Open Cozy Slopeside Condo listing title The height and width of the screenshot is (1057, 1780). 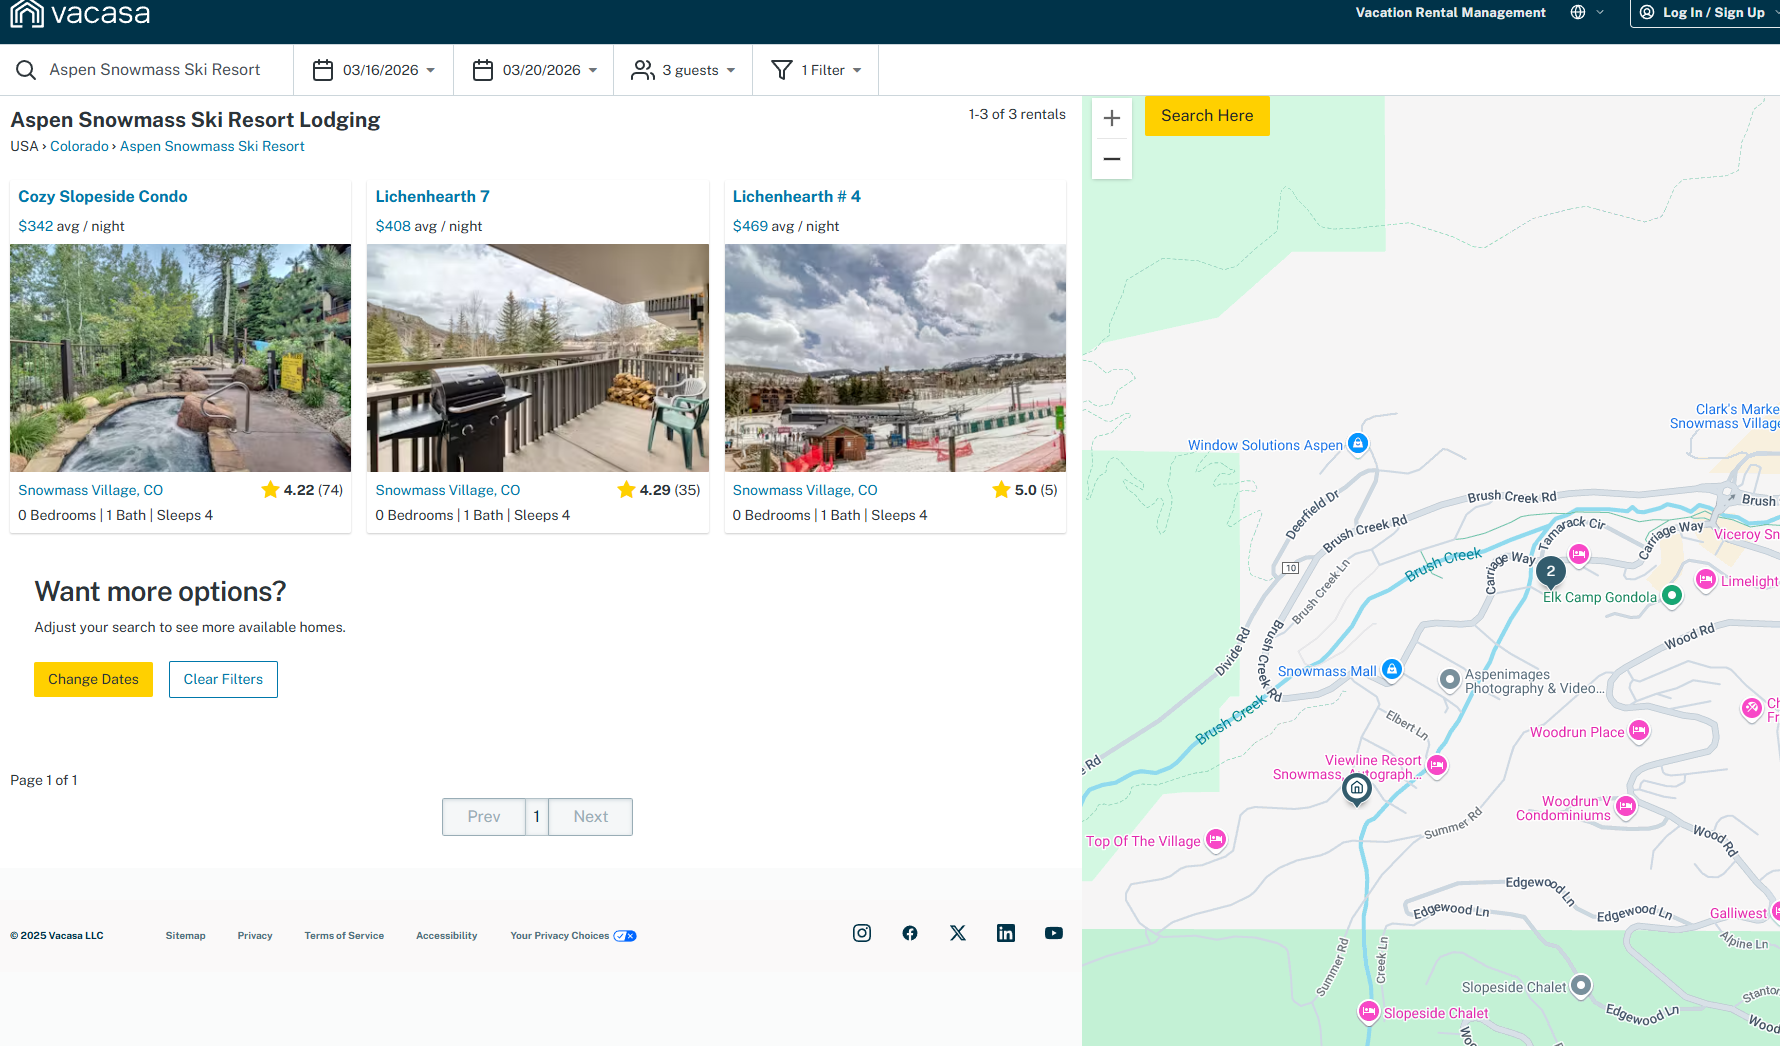point(103,196)
